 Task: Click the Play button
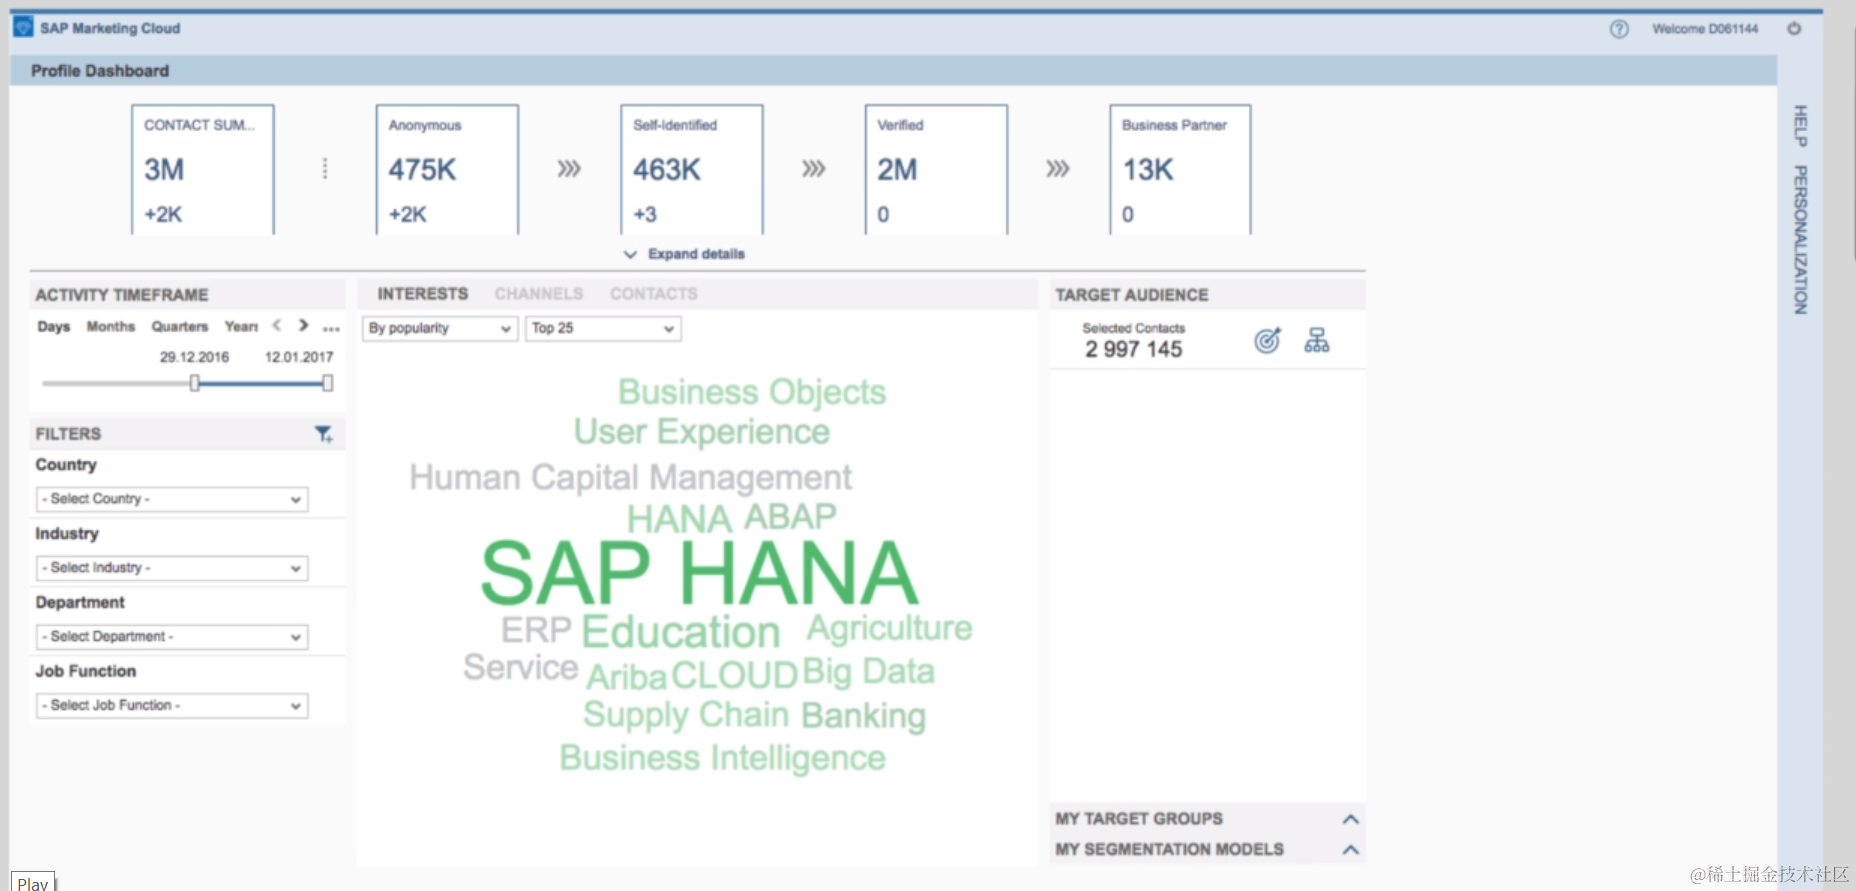pos(33,883)
